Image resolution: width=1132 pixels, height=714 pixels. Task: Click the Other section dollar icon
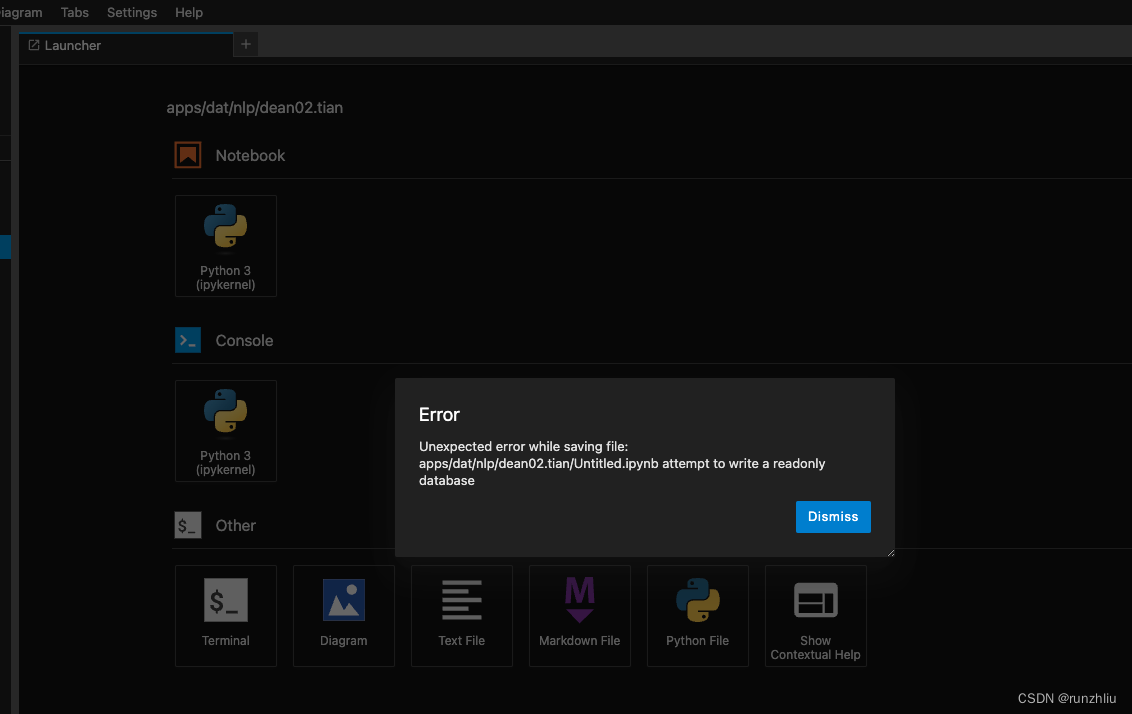coord(188,525)
